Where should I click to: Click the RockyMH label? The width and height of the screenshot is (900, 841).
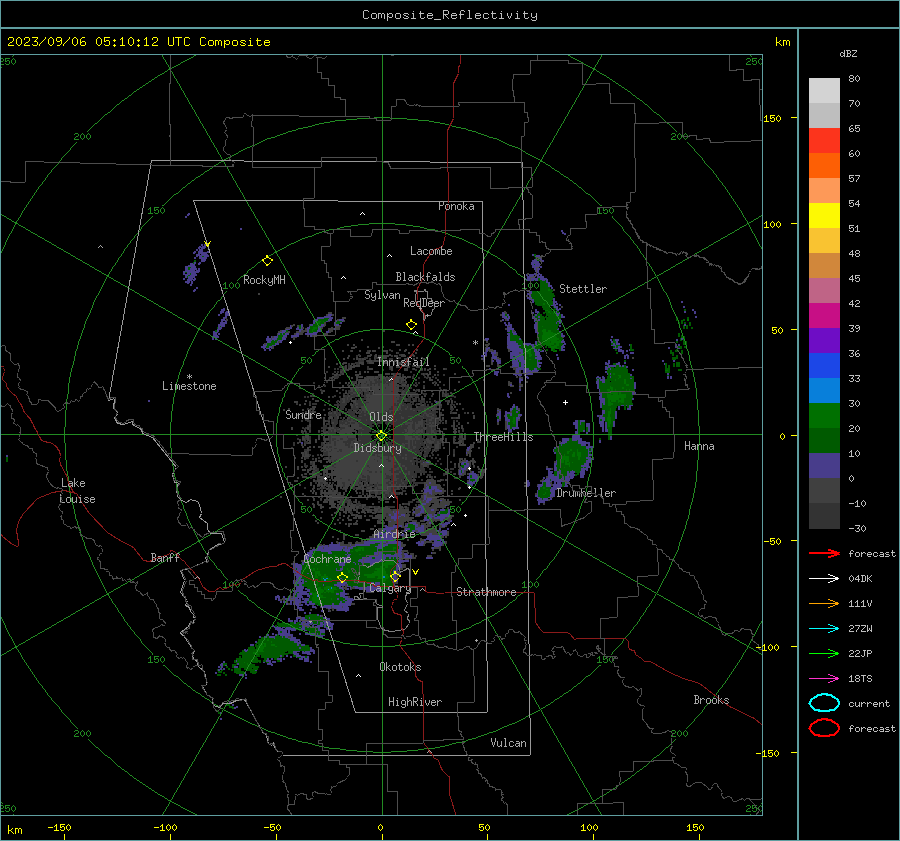[264, 280]
